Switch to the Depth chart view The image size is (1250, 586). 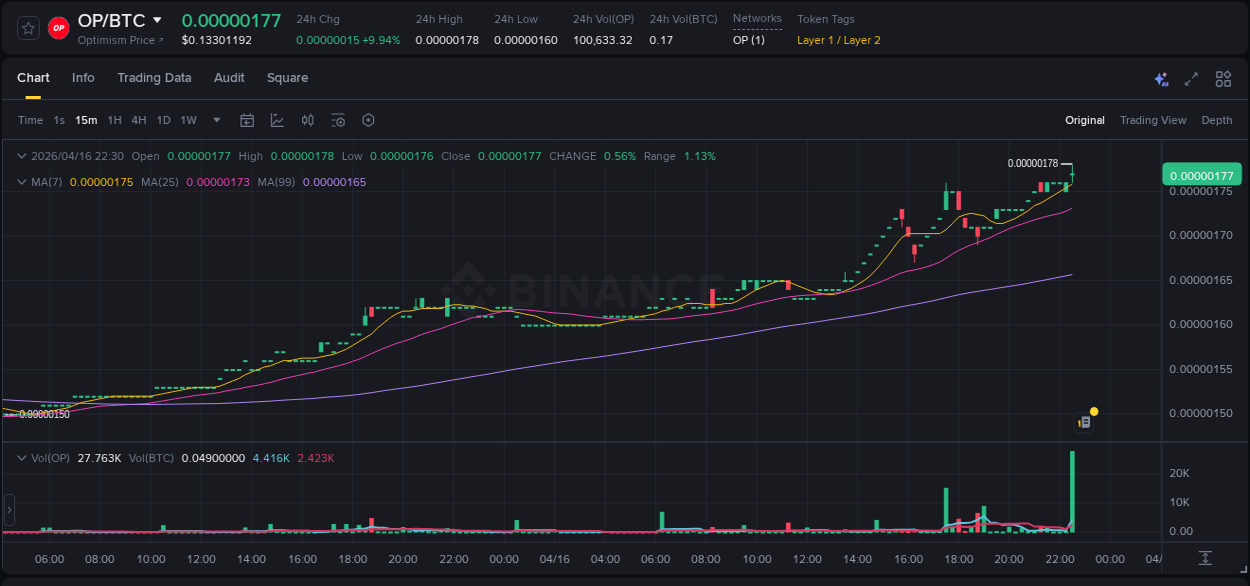pyautogui.click(x=1217, y=120)
